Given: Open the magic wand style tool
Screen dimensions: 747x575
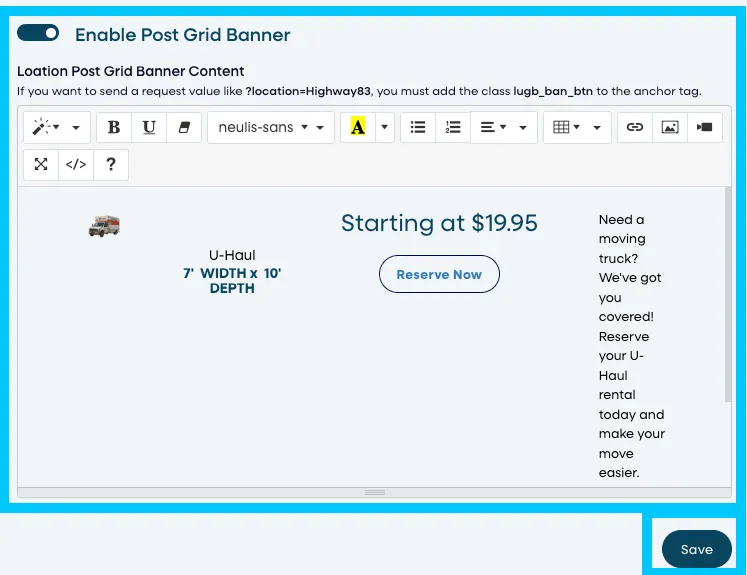Looking at the screenshot, I should pos(45,127).
